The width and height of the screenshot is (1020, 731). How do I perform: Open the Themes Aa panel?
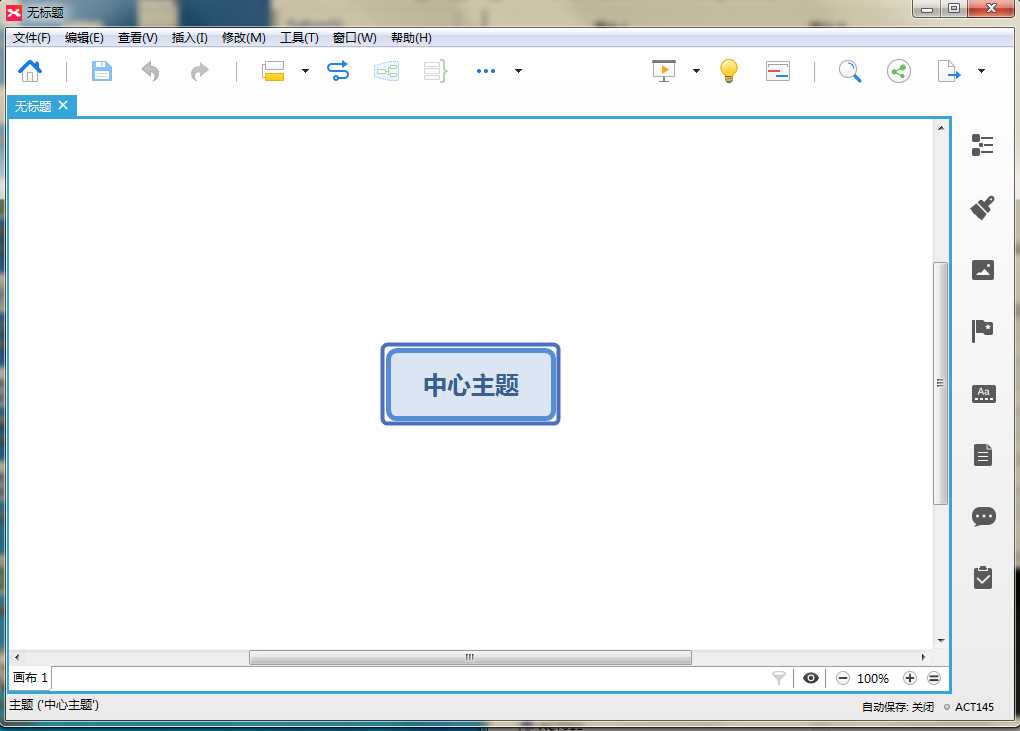tap(983, 393)
